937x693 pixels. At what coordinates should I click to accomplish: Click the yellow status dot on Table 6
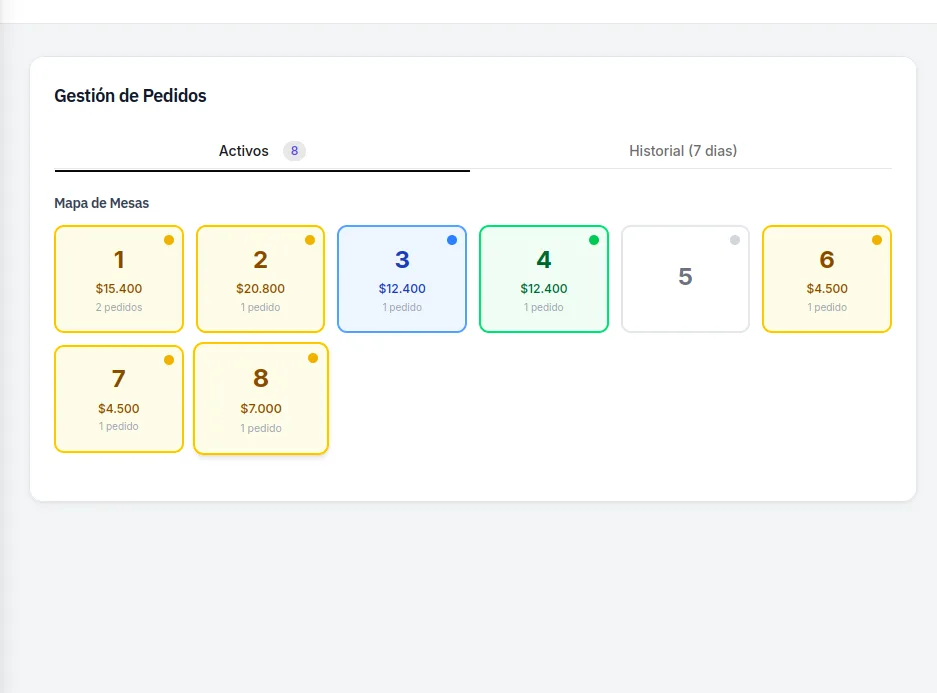point(877,239)
